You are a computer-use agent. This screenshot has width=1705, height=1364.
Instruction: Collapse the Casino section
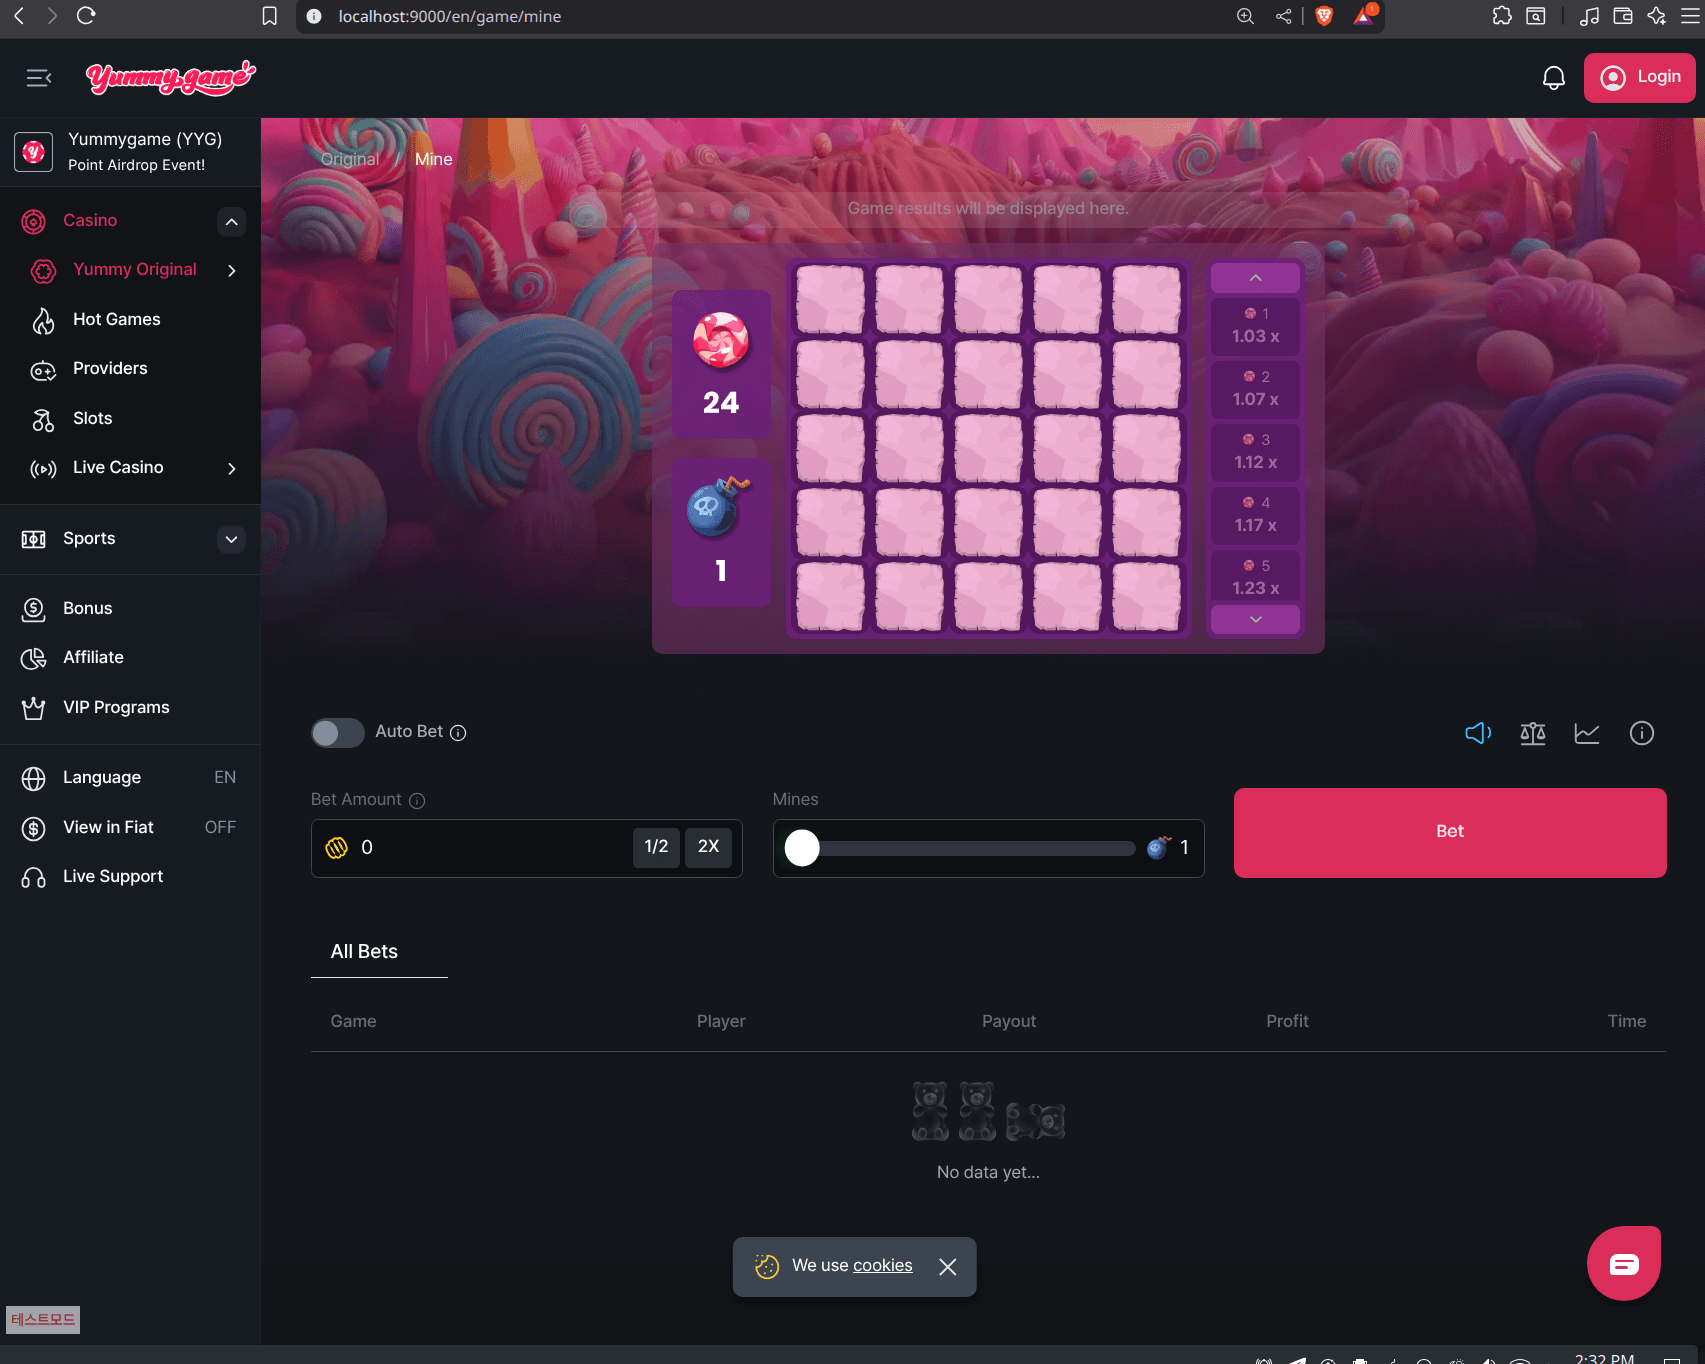(231, 221)
